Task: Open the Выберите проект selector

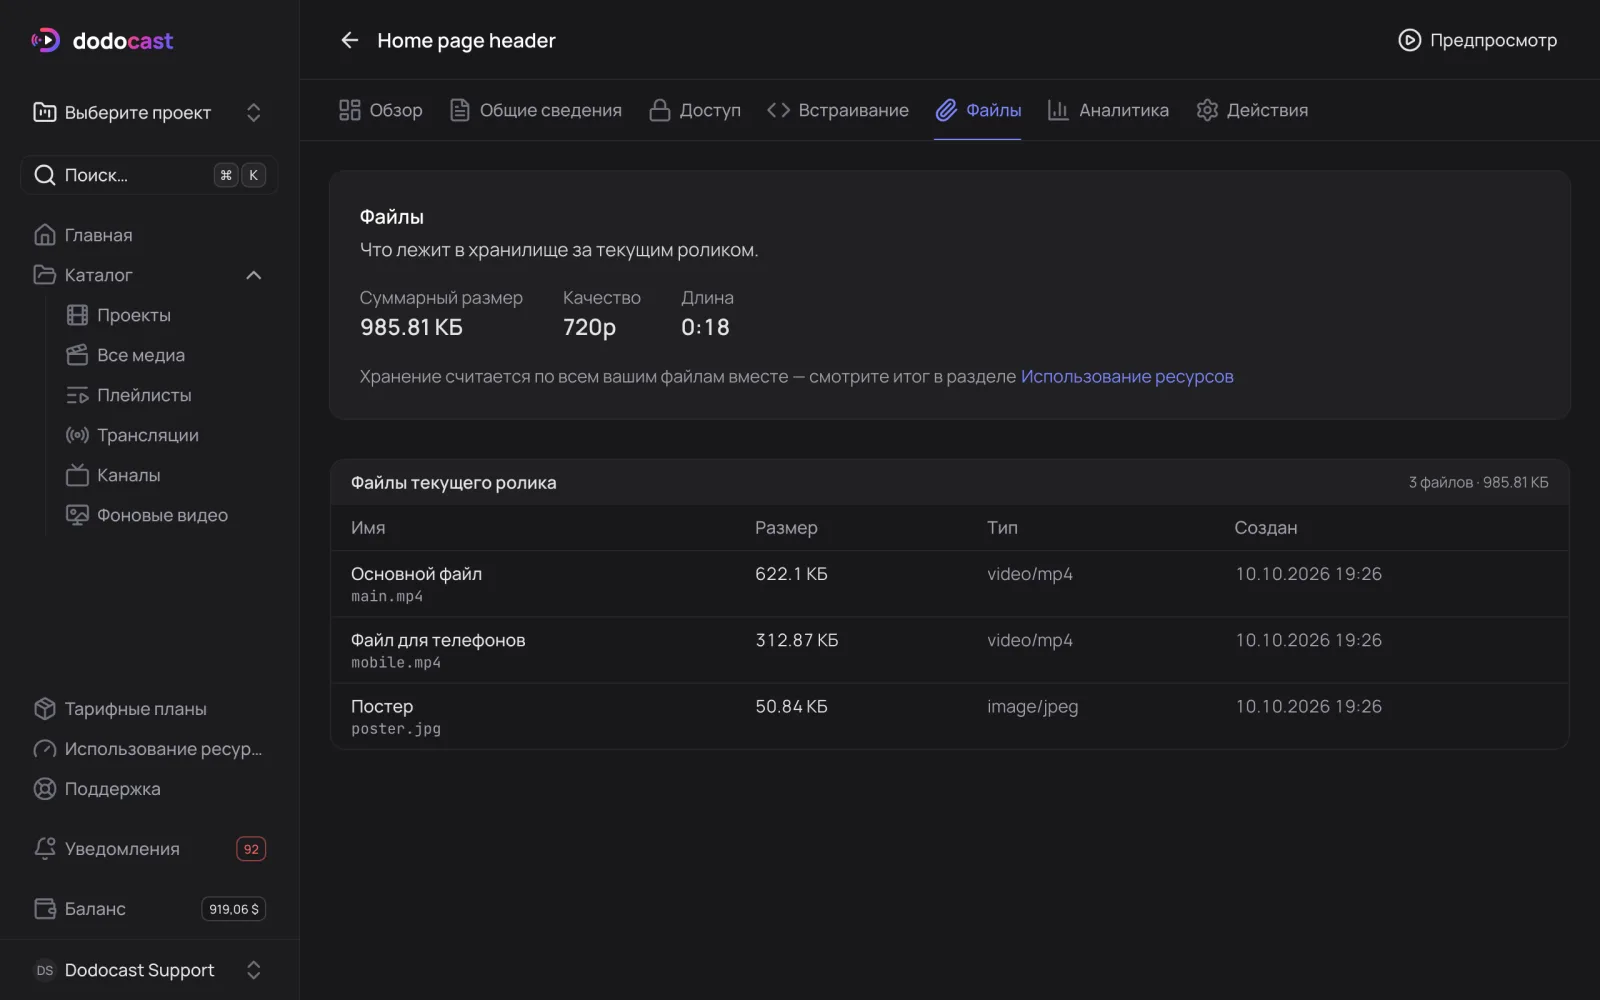Action: (149, 112)
